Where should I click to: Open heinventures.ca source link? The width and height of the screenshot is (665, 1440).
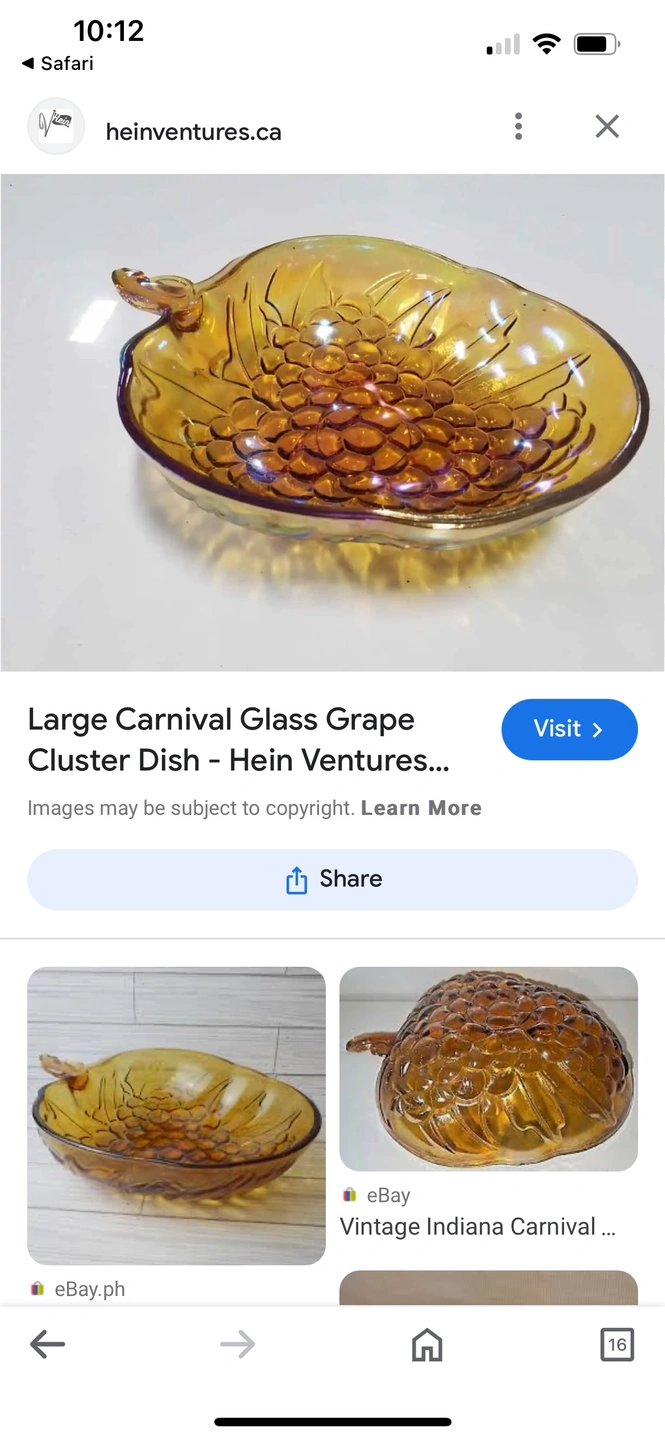[193, 132]
